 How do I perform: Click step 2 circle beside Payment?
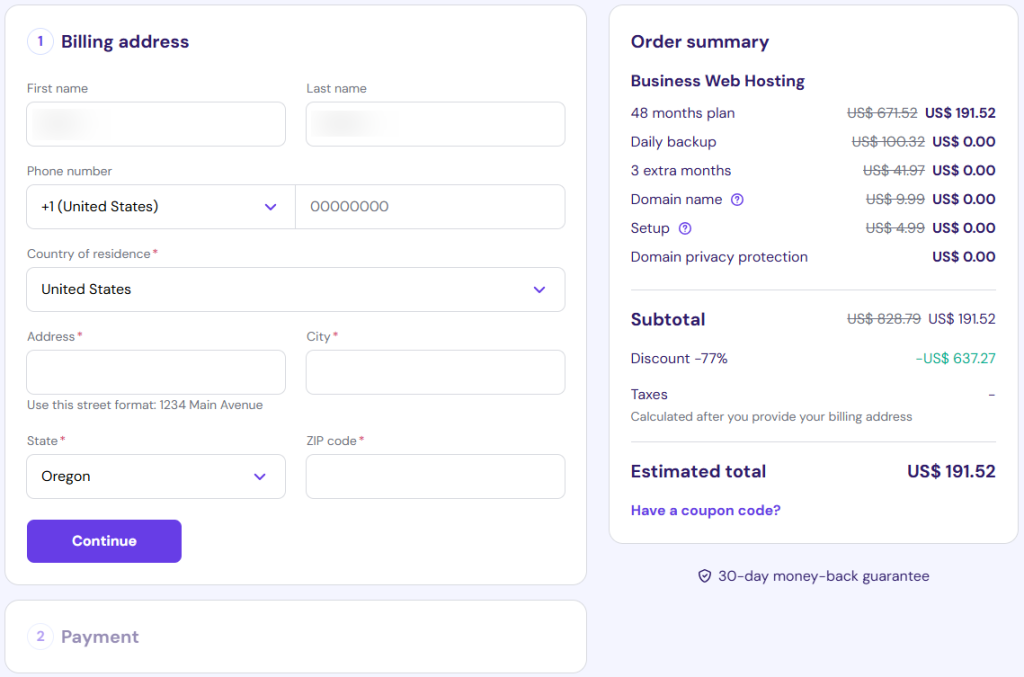[40, 636]
